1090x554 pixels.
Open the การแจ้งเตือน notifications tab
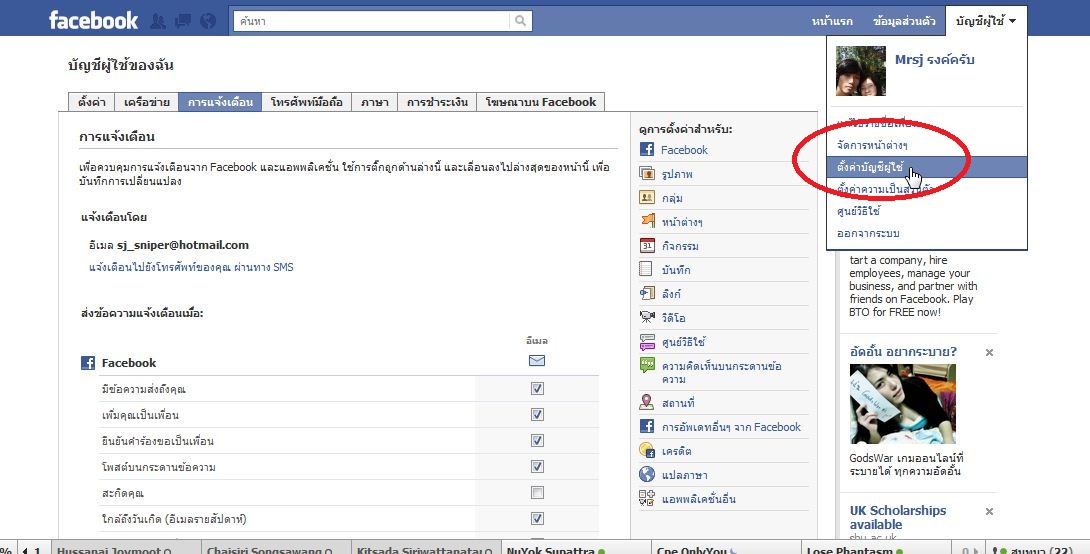pos(220,102)
